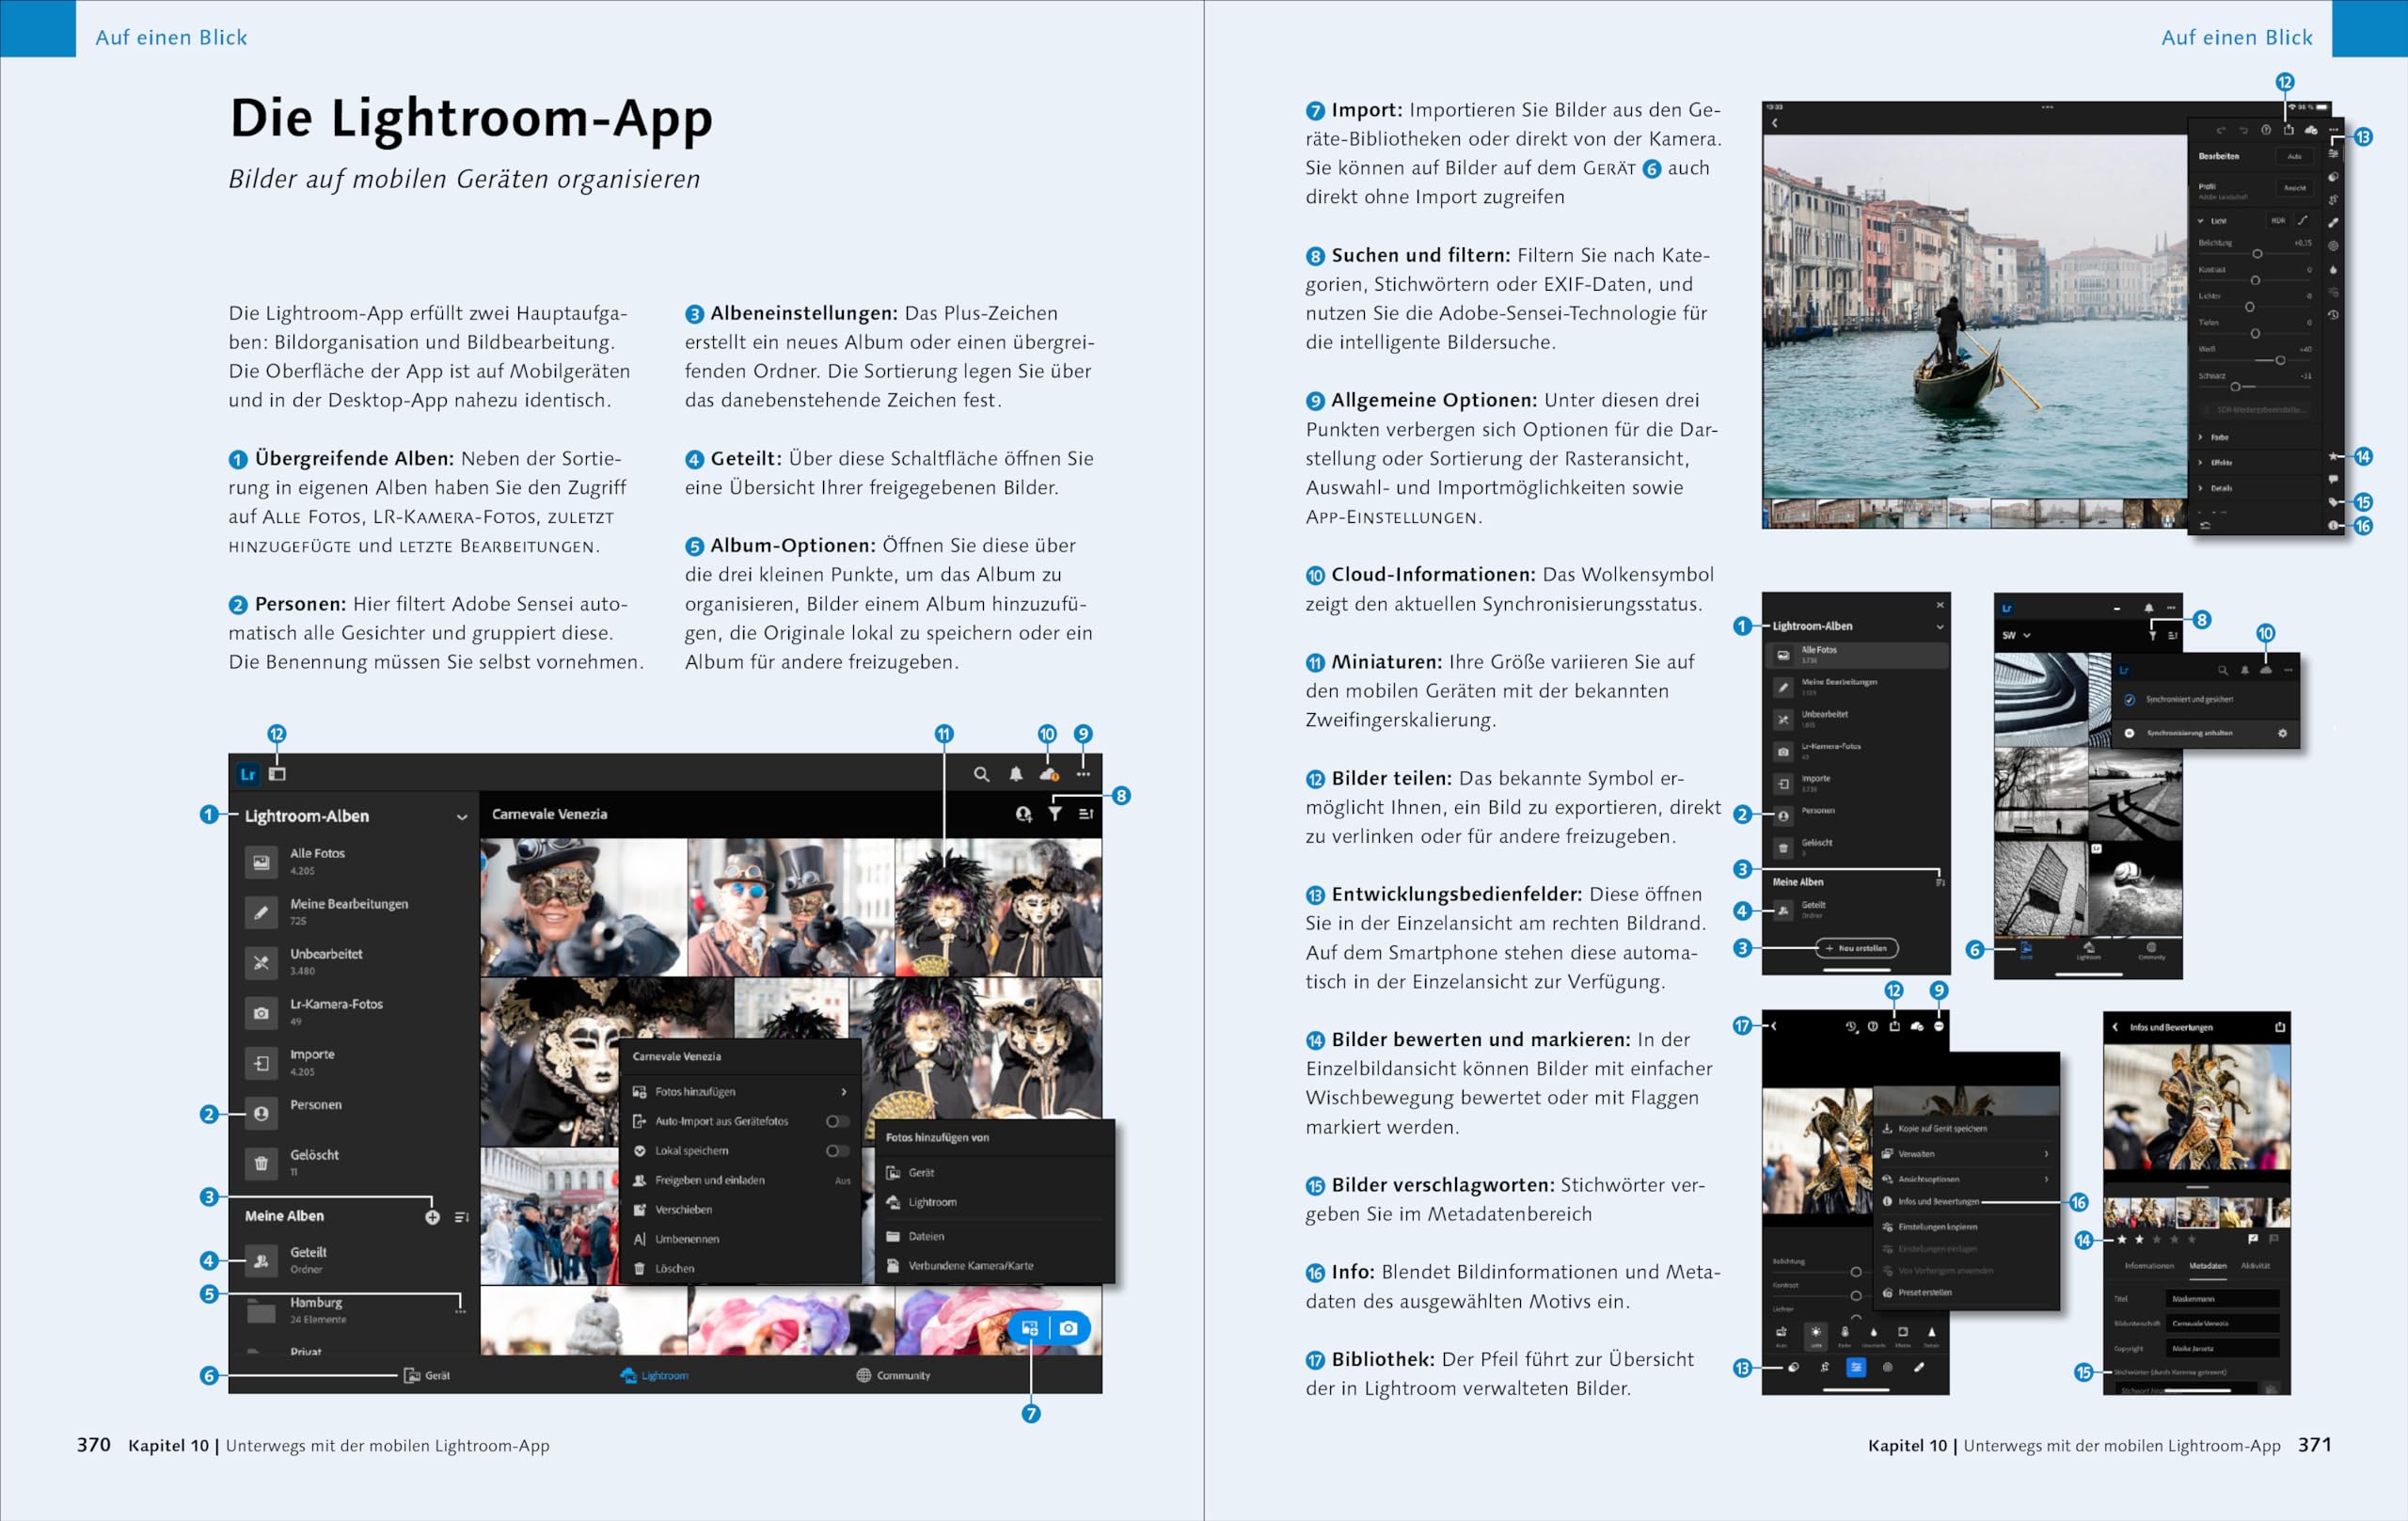2408x1521 pixels.
Task: Click the tone curve icon next to HDR
Action: tap(2303, 221)
